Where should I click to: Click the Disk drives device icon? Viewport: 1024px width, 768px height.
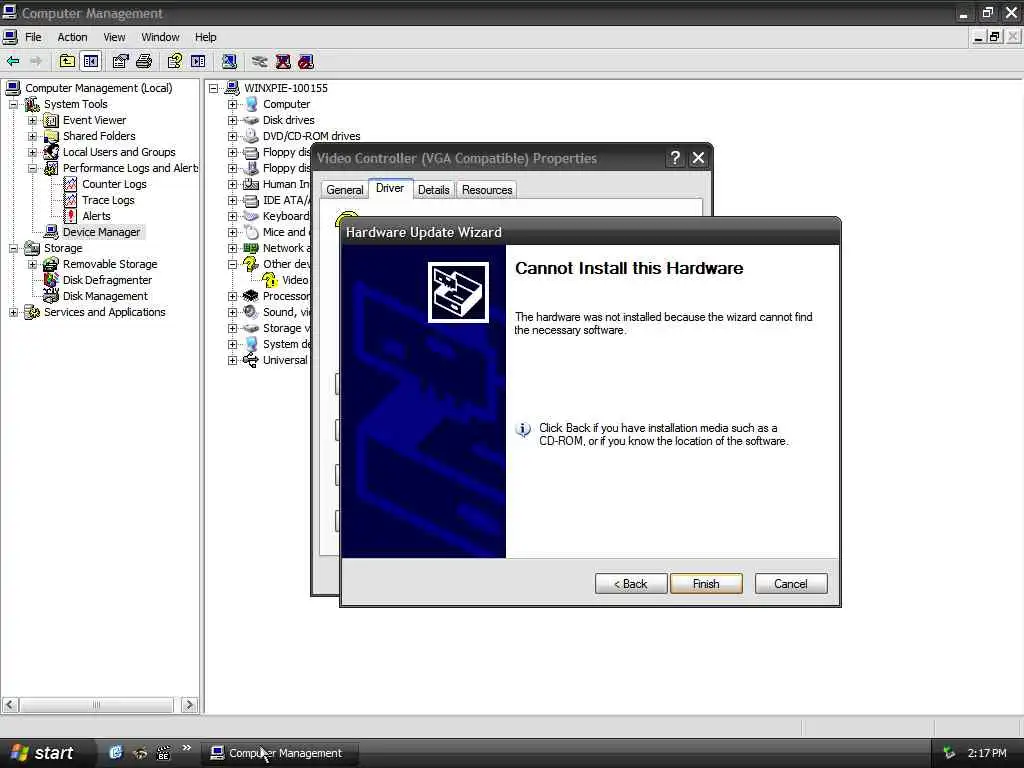point(251,120)
